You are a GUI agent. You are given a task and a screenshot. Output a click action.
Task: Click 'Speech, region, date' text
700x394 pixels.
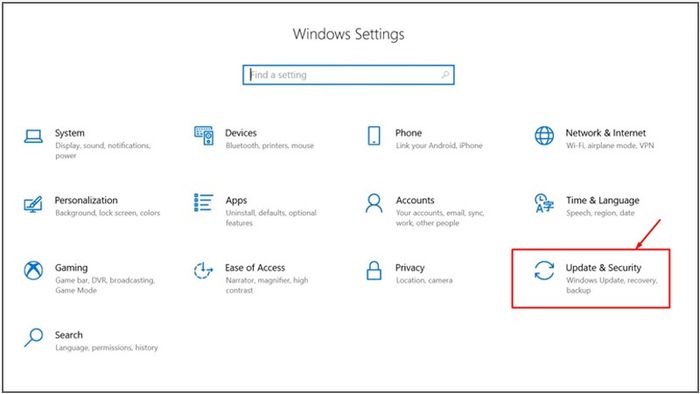tap(600, 213)
